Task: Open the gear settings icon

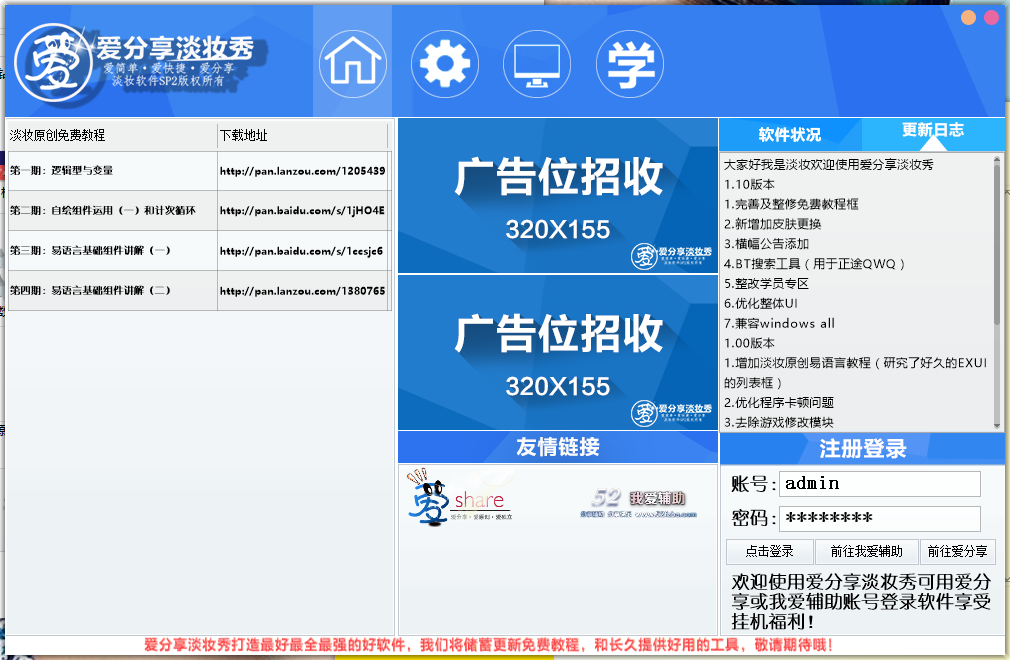Action: (x=445, y=63)
